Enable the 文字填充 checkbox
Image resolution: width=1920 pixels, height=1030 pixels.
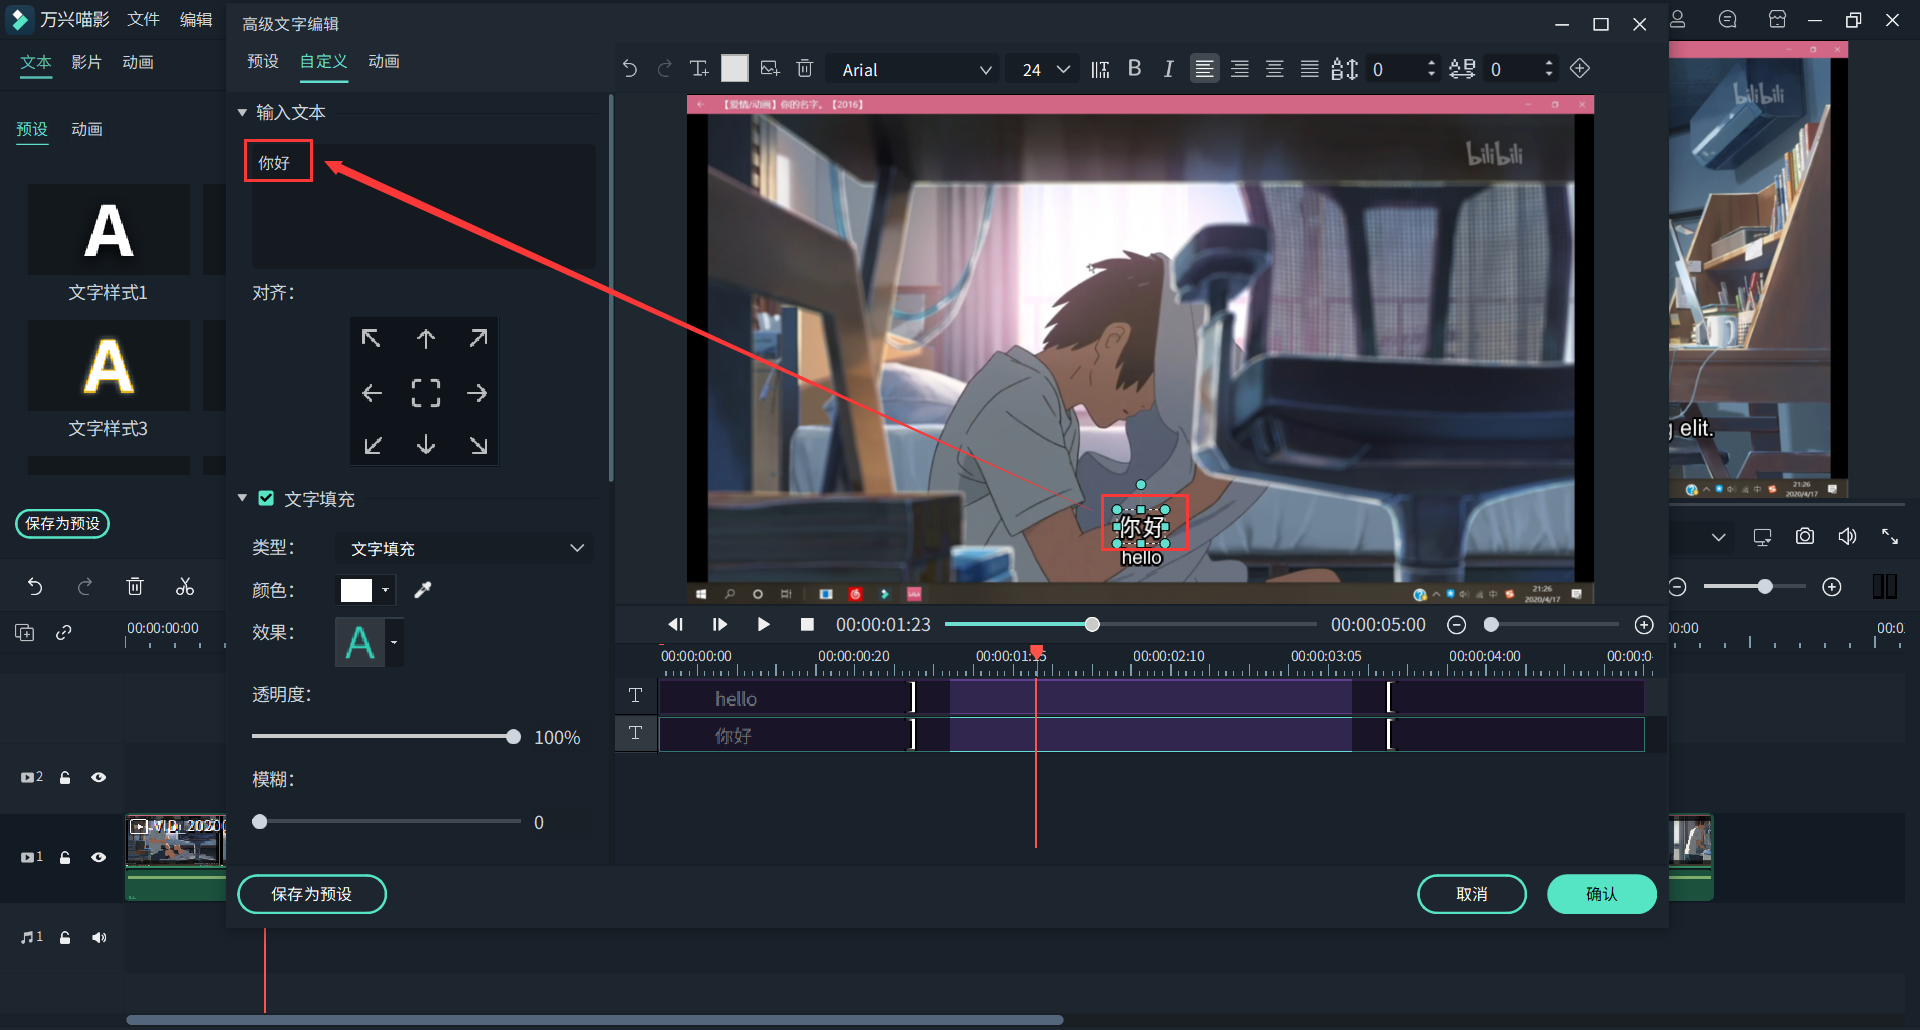coord(267,498)
